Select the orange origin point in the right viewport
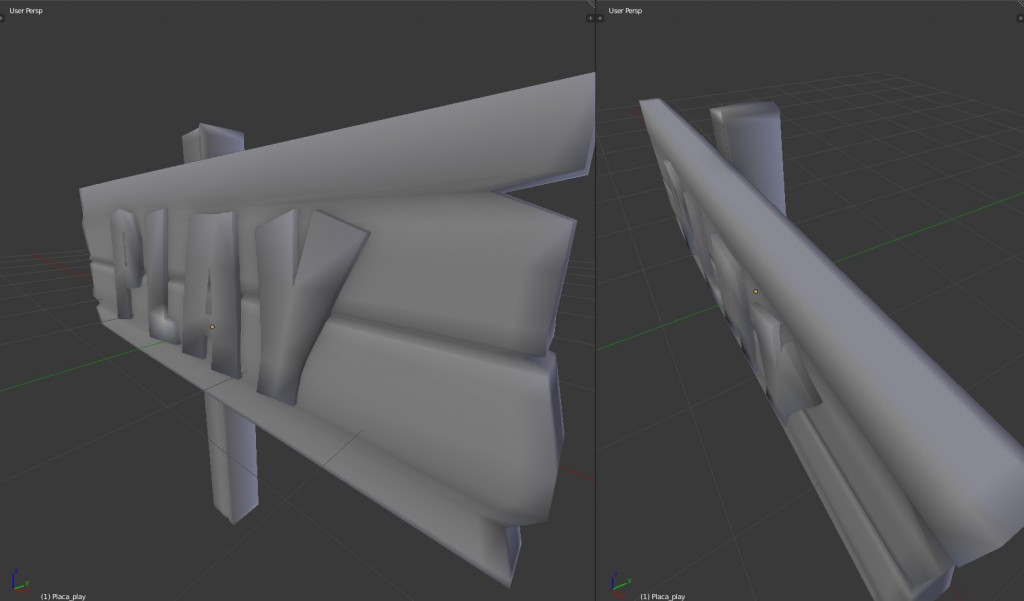Viewport: 1024px width, 601px height. (x=756, y=292)
